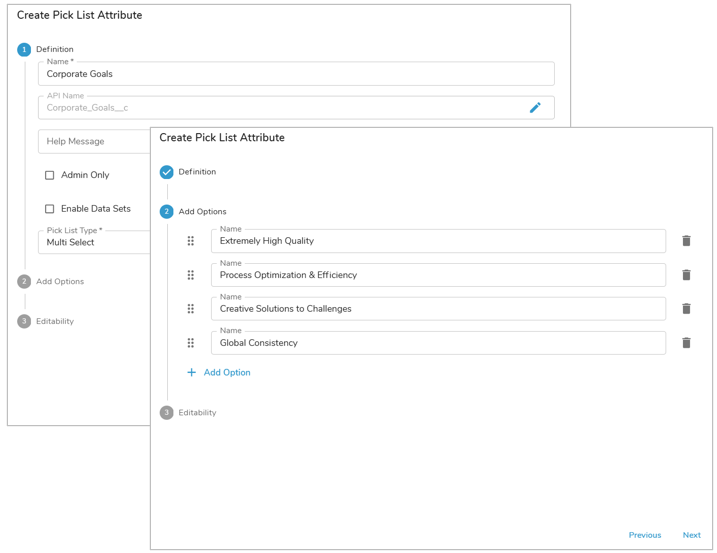Click the Corporate Goals name field
Viewport: 717px width, 553px height.
295,74
